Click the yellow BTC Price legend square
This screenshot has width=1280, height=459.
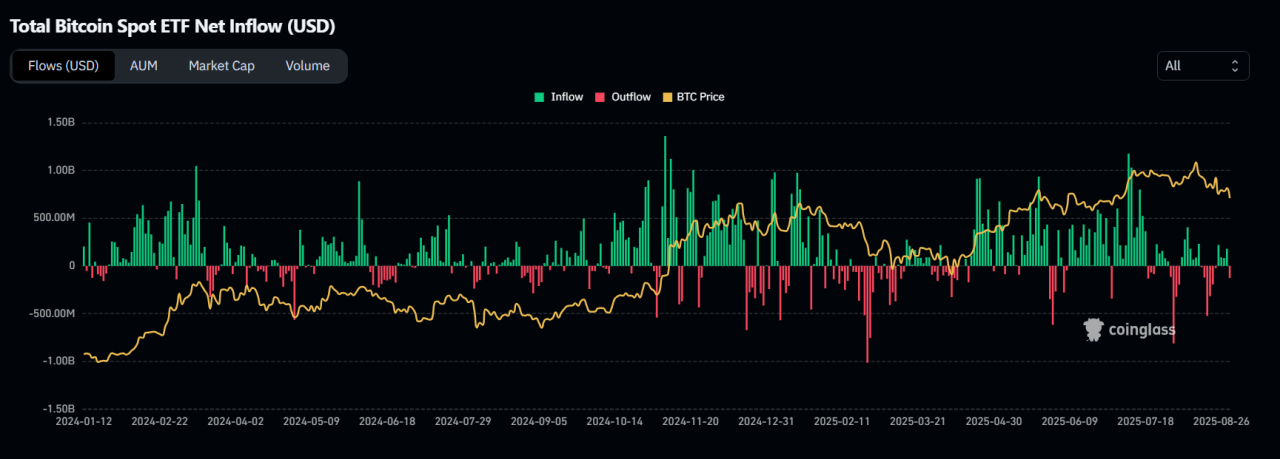[671, 97]
